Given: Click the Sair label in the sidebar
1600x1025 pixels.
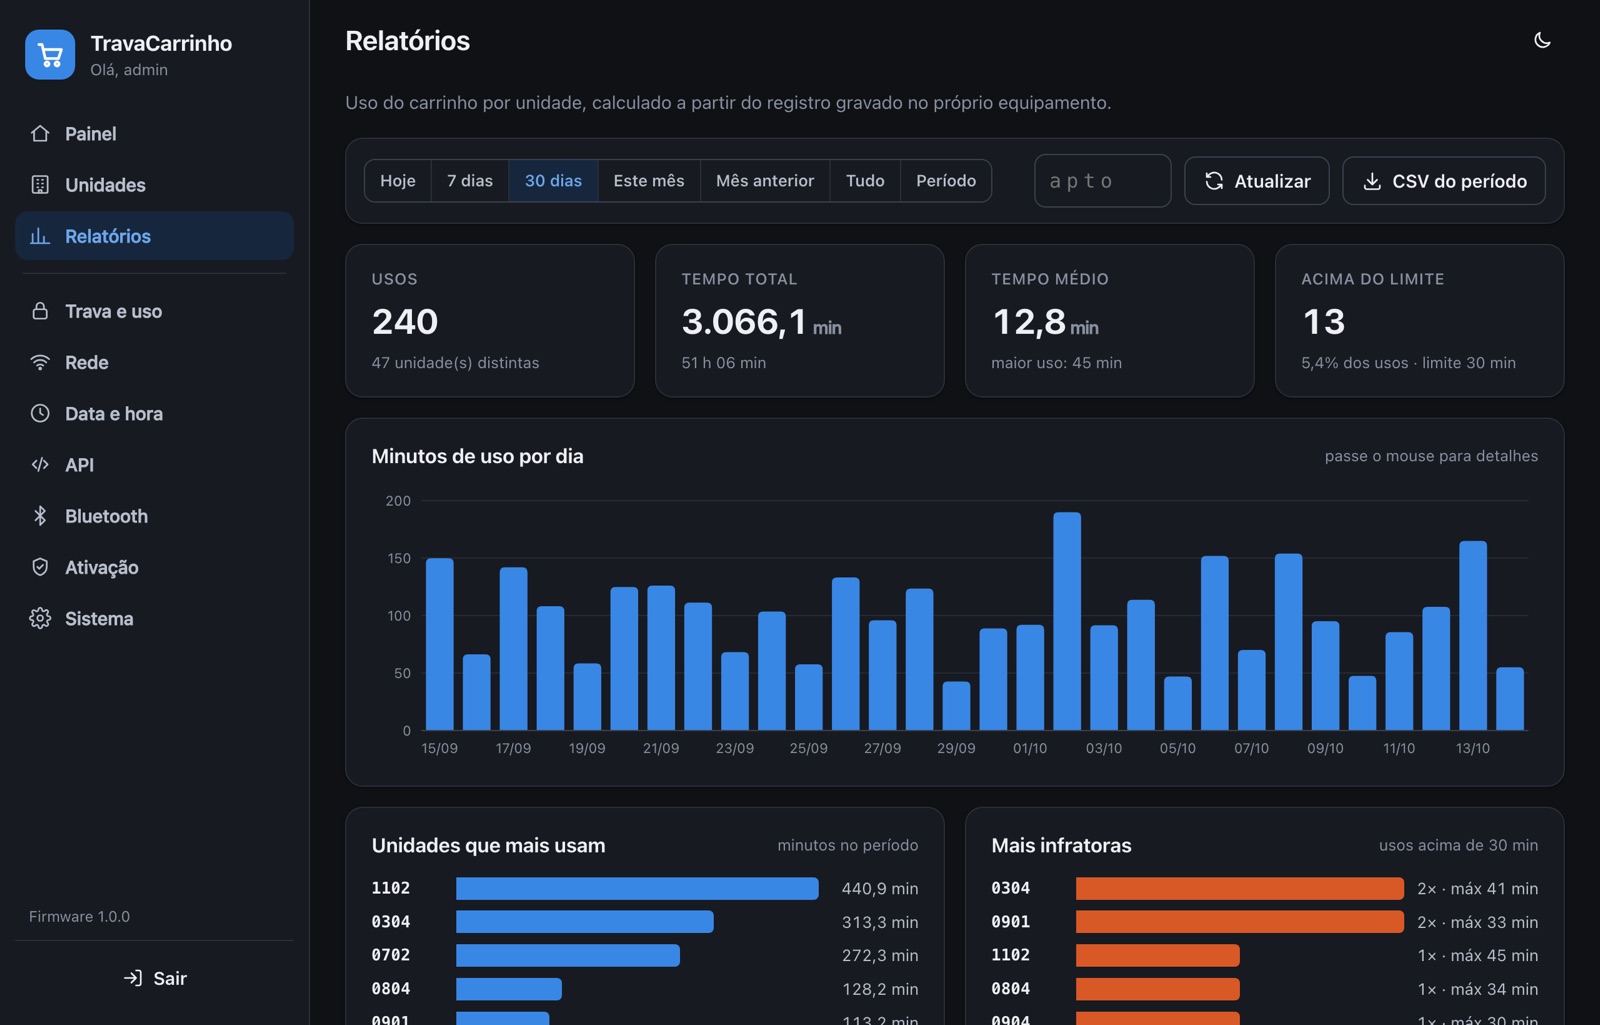Looking at the screenshot, I should (170, 978).
